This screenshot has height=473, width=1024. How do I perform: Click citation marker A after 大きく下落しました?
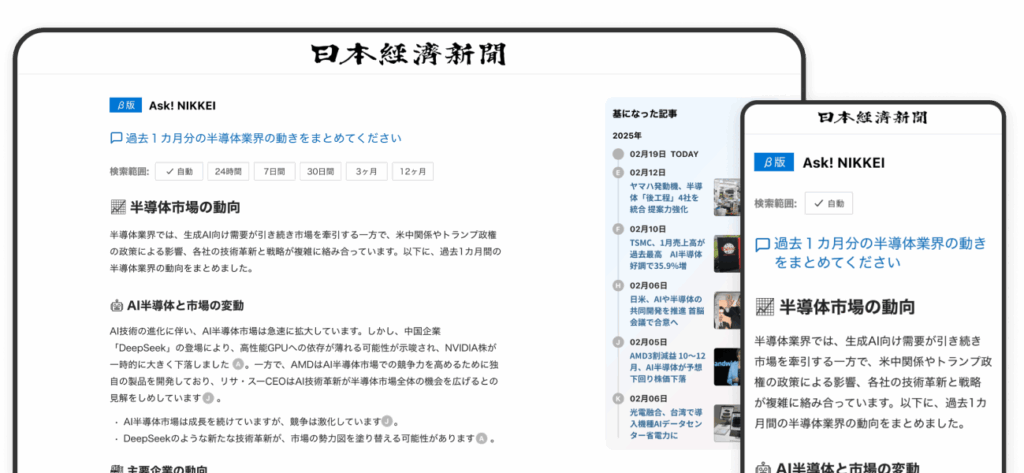(x=238, y=364)
